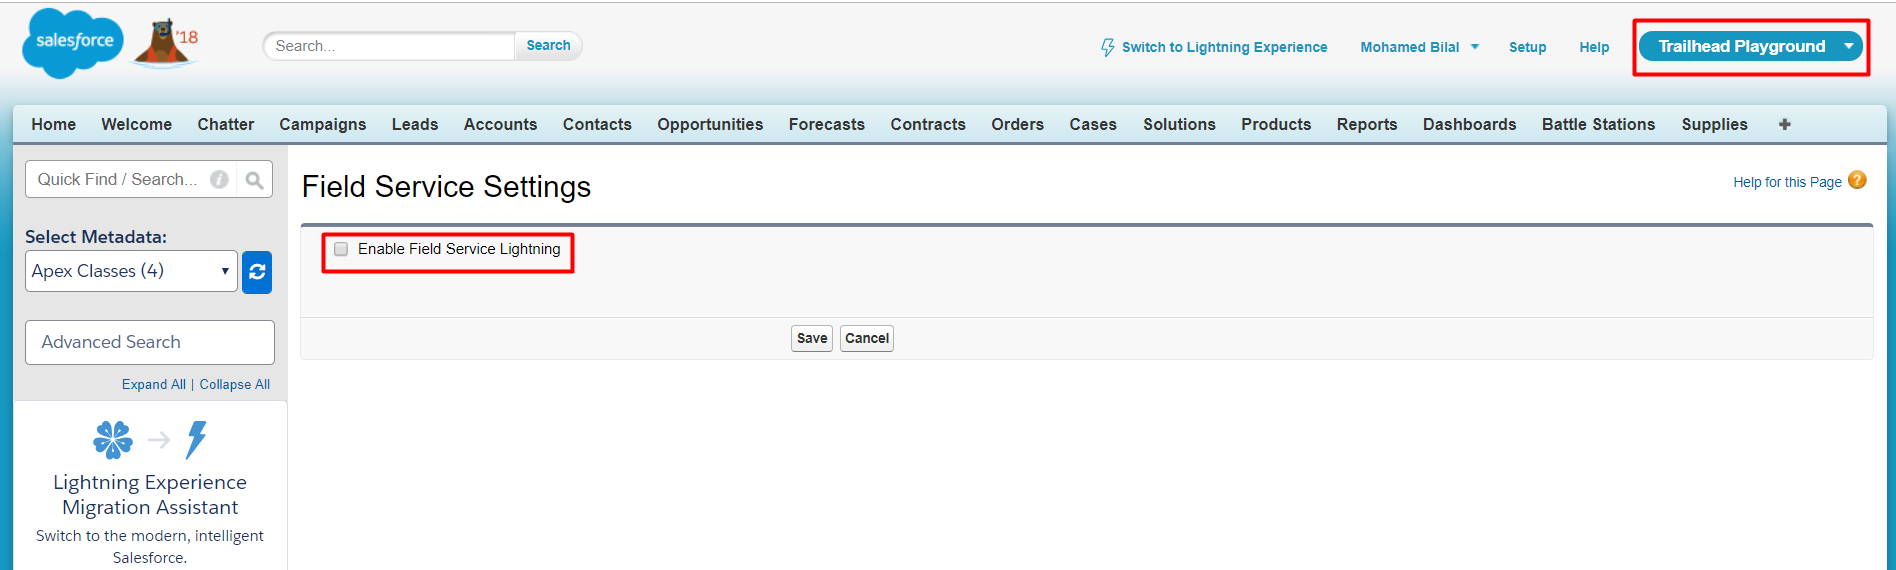Click Lightning Experience Migration Assistant title
The width and height of the screenshot is (1896, 570).
150,494
